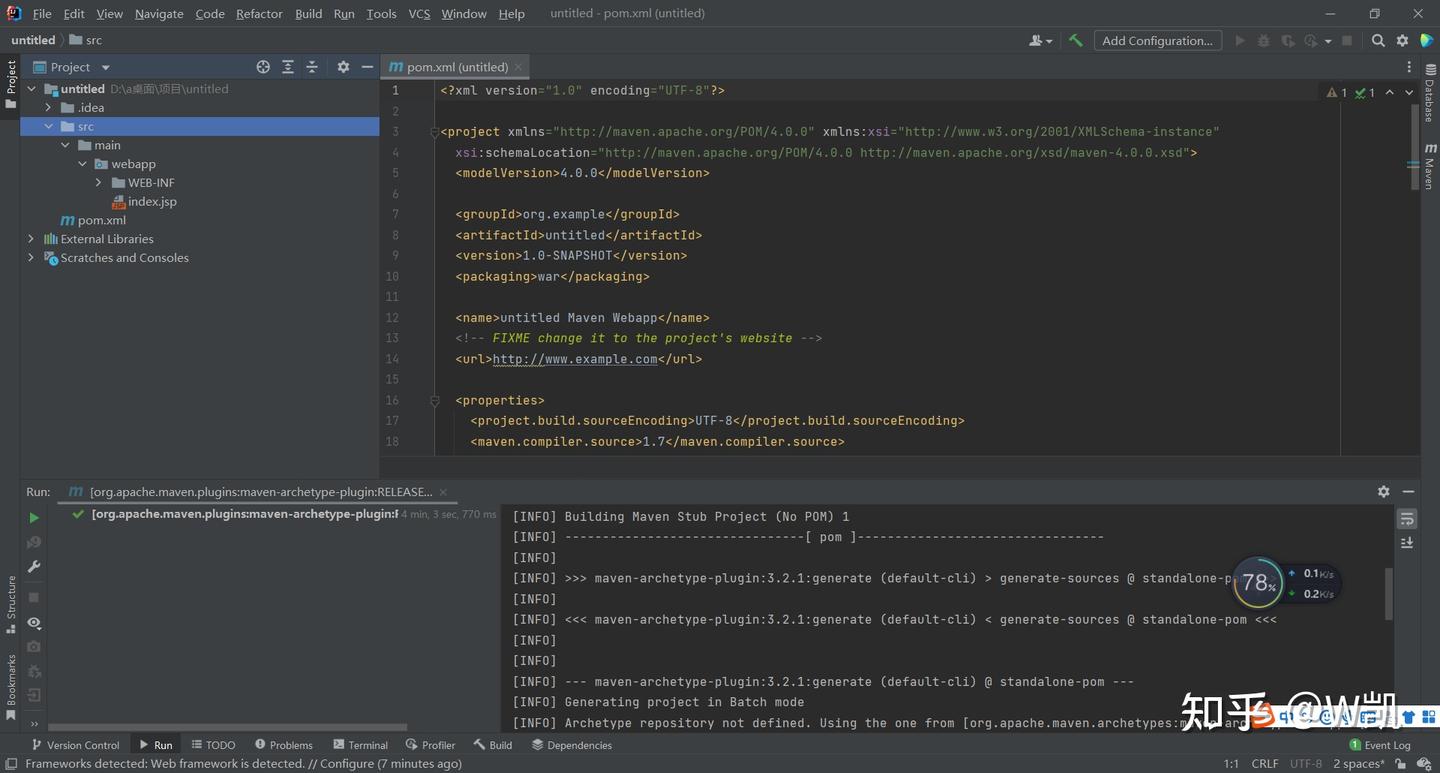The width and height of the screenshot is (1440, 773).
Task: Switch to the Terminal tool tab
Action: (360, 745)
